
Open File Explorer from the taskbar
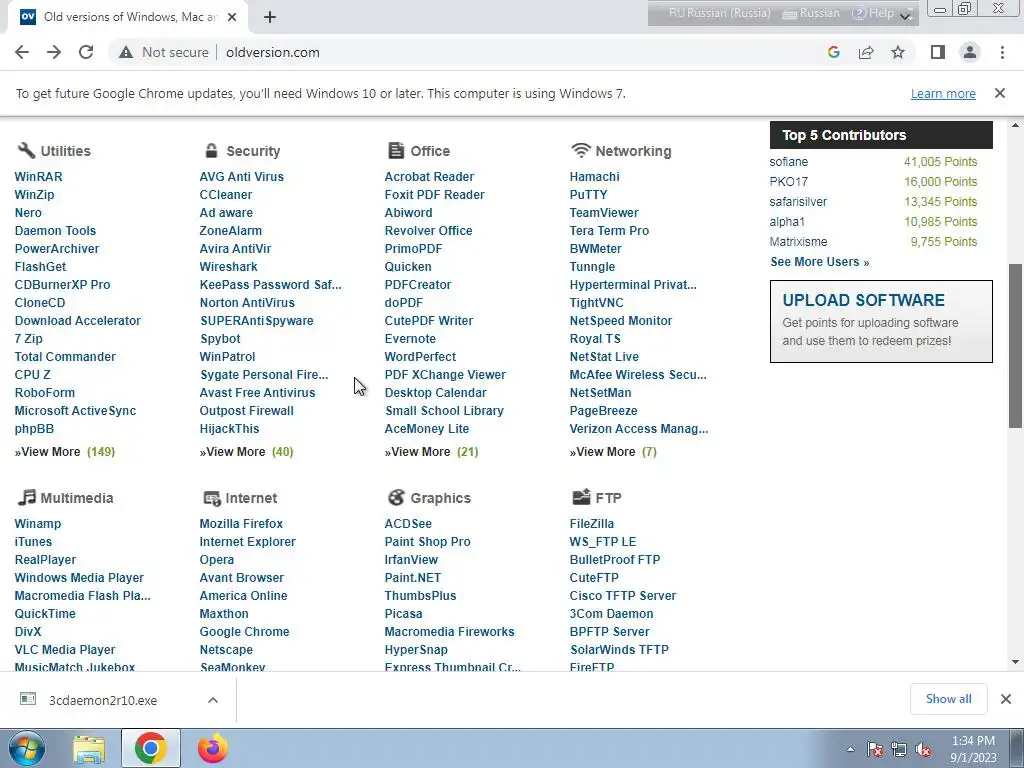[89, 749]
